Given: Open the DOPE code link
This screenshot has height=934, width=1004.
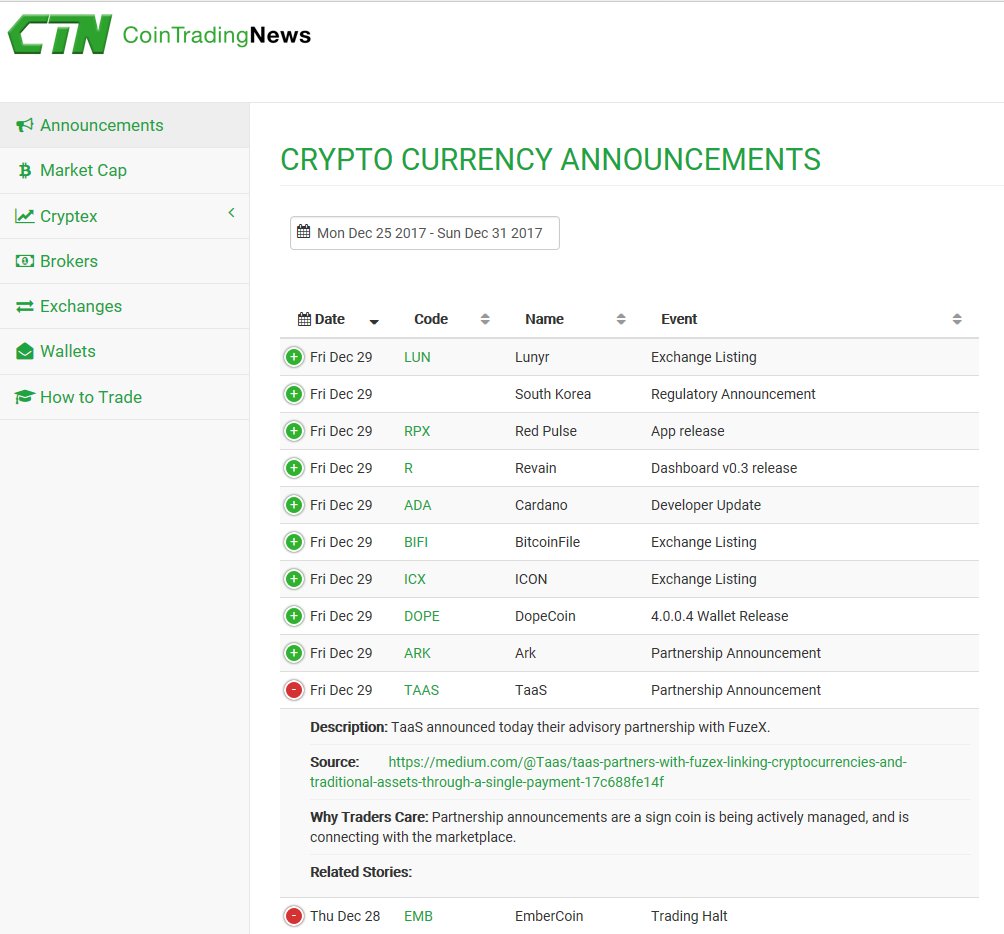Looking at the screenshot, I should tap(421, 616).
